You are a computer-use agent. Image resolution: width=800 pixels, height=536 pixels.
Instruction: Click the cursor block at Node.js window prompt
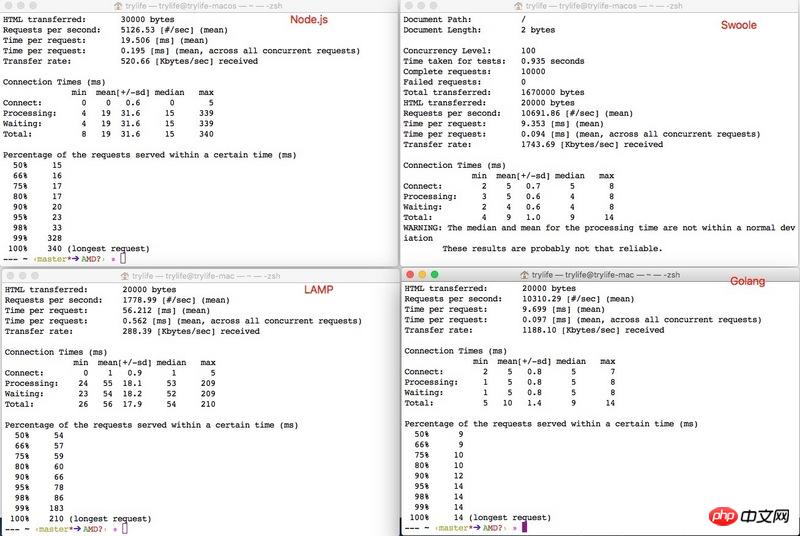point(123,259)
